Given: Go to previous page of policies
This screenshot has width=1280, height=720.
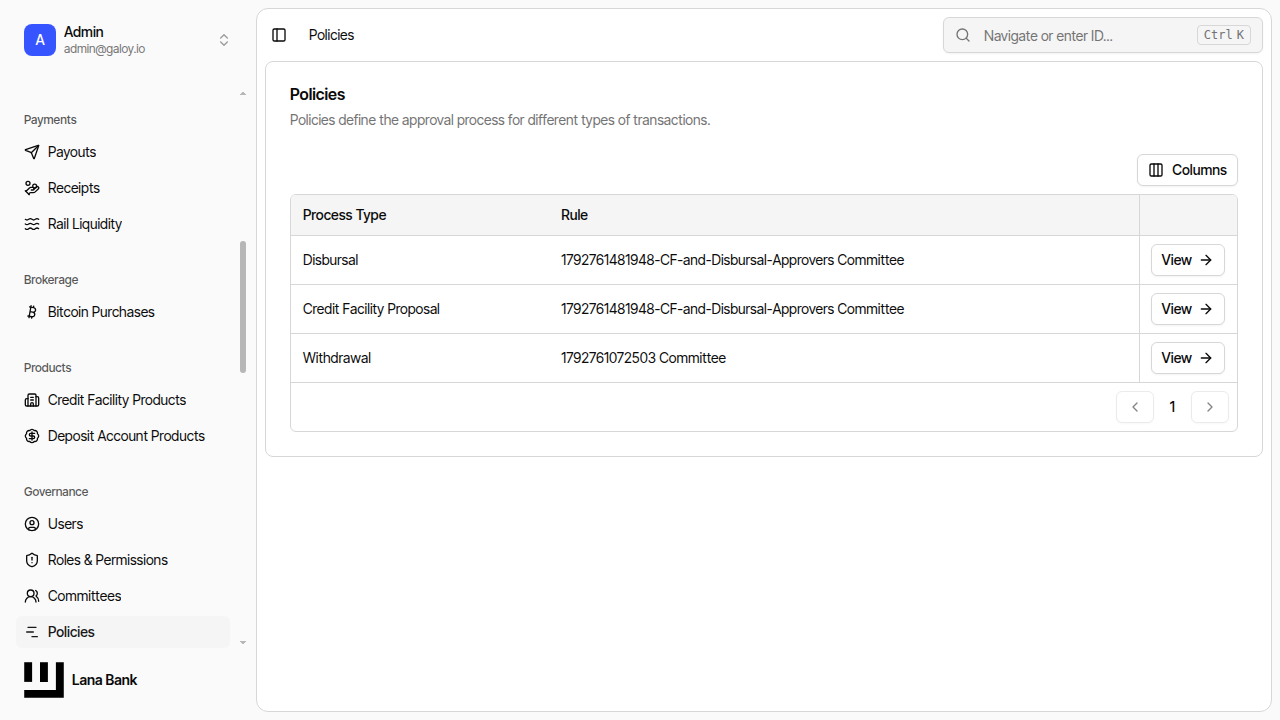Looking at the screenshot, I should pyautogui.click(x=1135, y=407).
